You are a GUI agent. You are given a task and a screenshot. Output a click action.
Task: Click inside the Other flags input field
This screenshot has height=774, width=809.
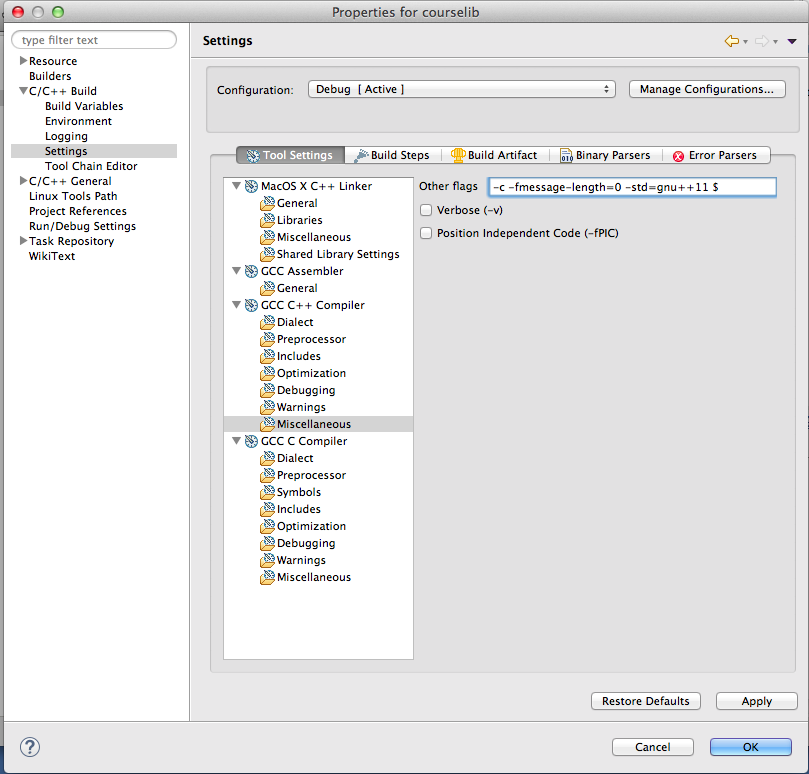pos(631,186)
